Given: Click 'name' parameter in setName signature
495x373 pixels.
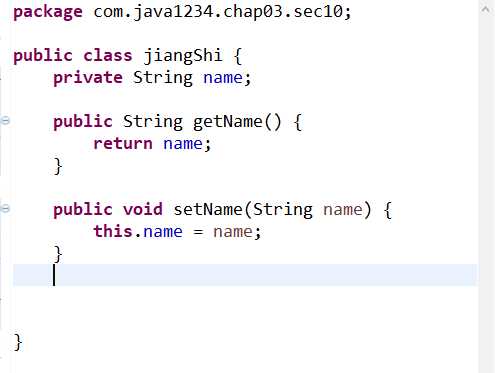Looking at the screenshot, I should [343, 209].
